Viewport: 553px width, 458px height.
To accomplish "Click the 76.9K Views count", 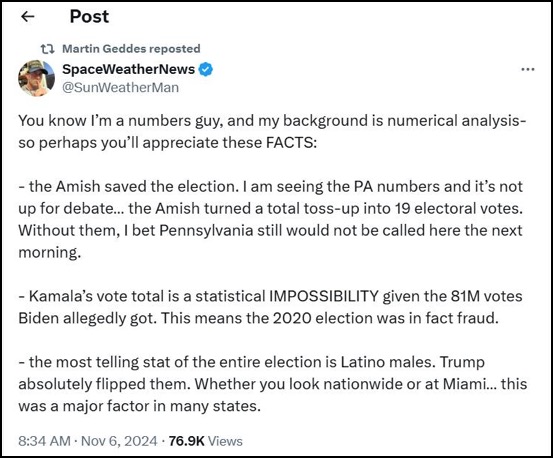I will tap(206, 441).
